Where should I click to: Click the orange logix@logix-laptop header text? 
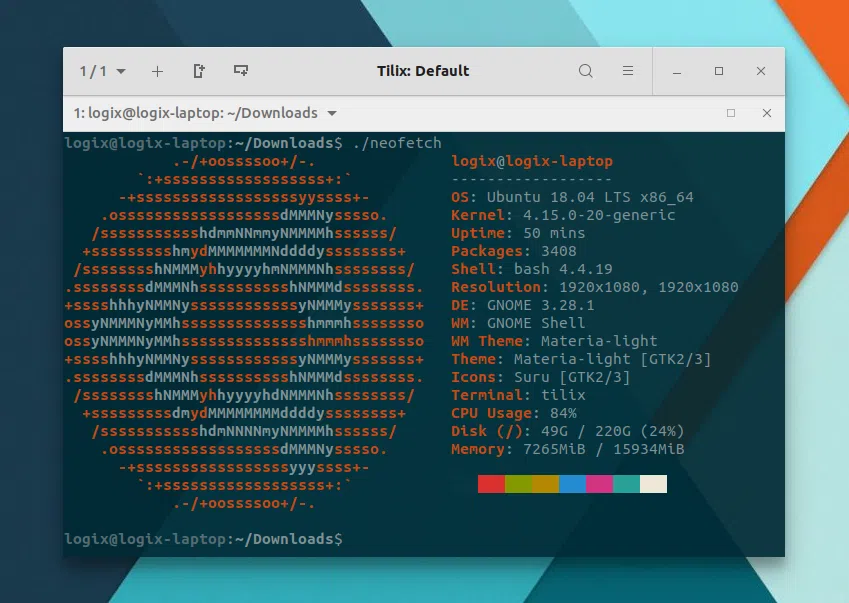click(x=532, y=161)
